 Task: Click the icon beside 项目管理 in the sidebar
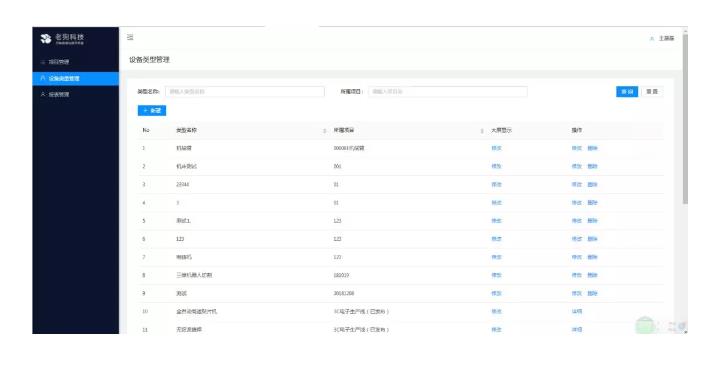43,62
